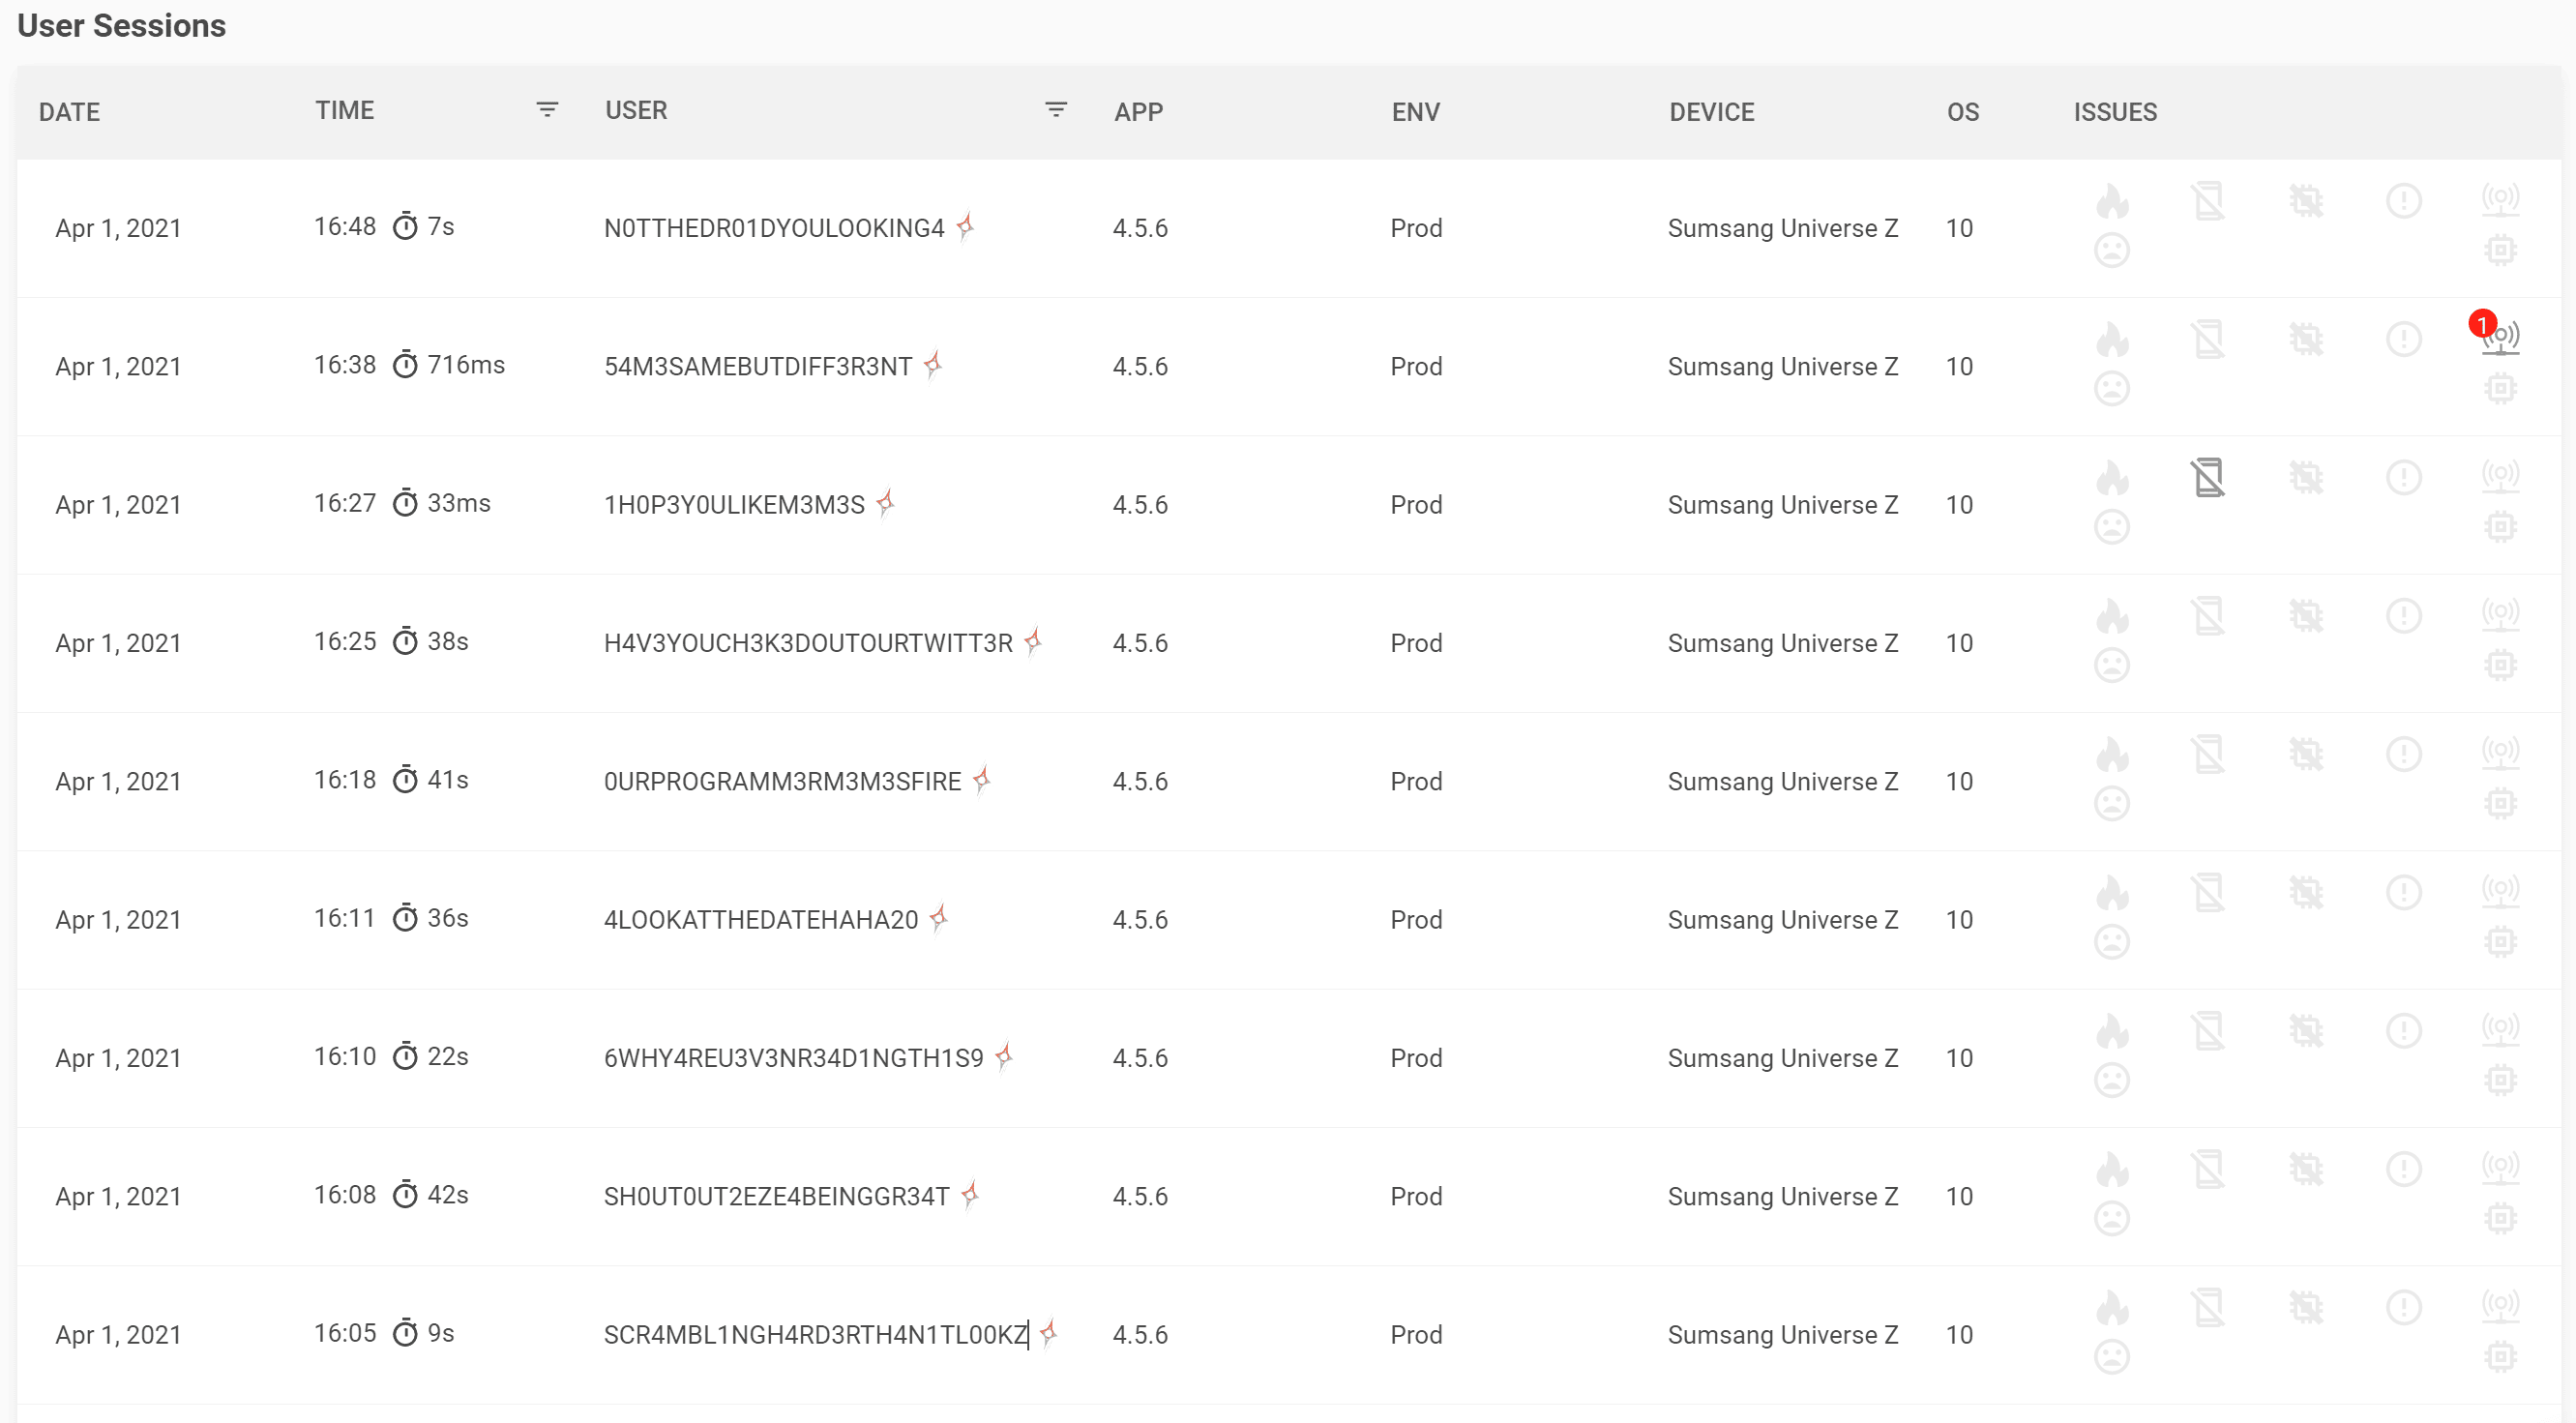Click the sad face icon in 16:48 row
Image resolution: width=2576 pixels, height=1423 pixels.
pos(2112,250)
